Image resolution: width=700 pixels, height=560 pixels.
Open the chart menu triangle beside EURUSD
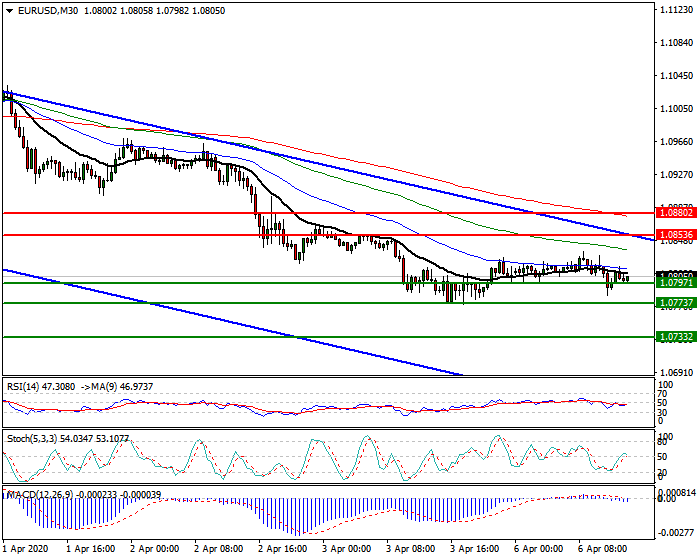click(9, 11)
